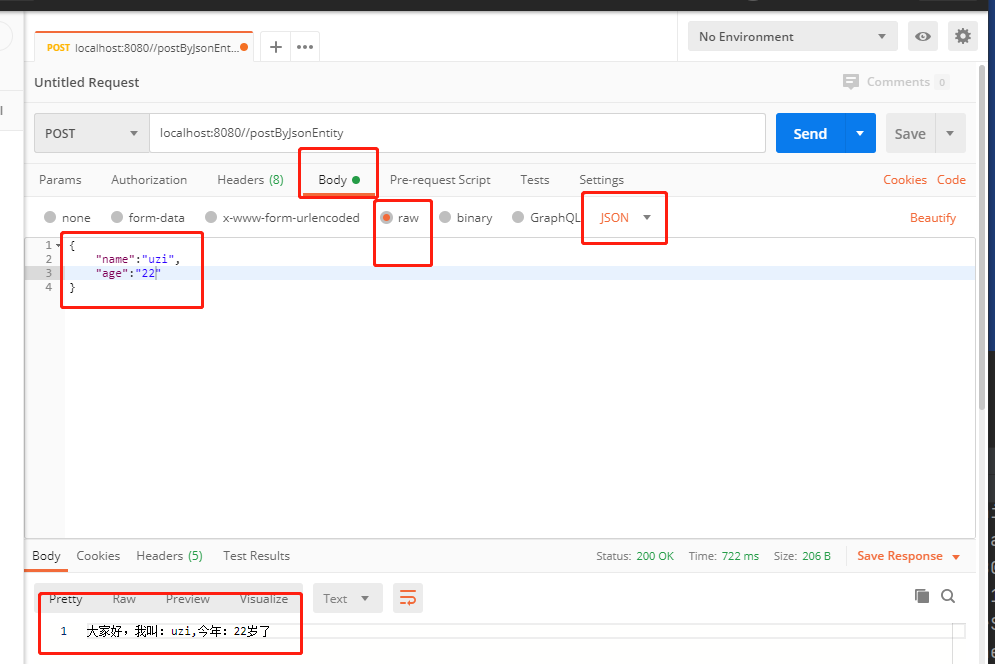
Task: Click the Untitled Request title
Action: tap(86, 82)
